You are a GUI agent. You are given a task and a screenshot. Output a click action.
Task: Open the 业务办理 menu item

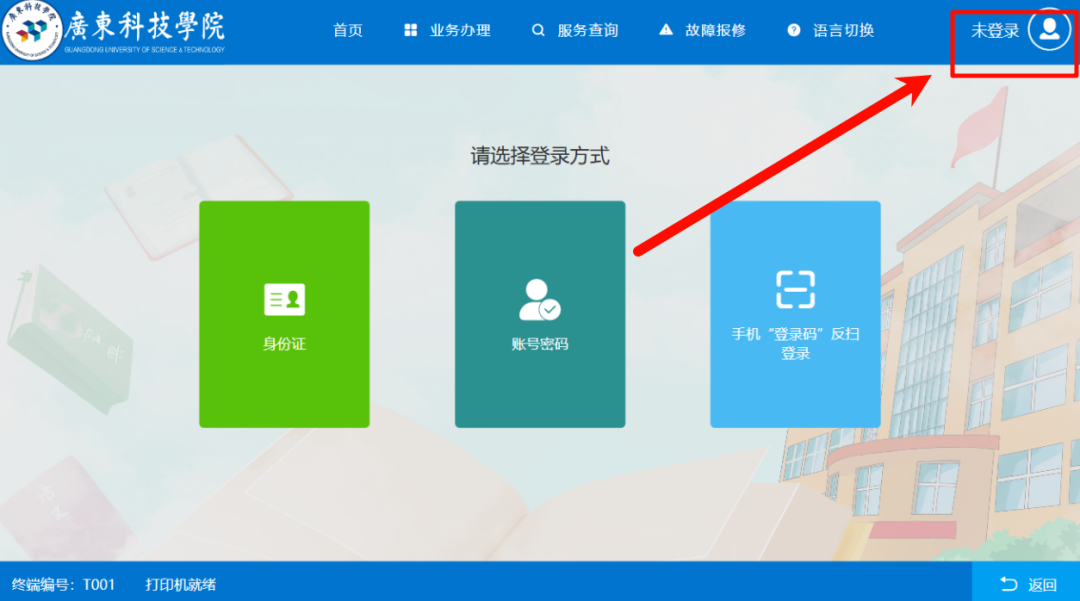coord(461,30)
